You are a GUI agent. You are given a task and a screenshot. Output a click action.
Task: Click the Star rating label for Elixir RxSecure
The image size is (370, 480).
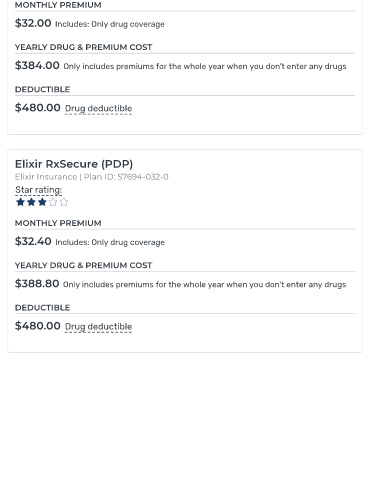pos(39,190)
